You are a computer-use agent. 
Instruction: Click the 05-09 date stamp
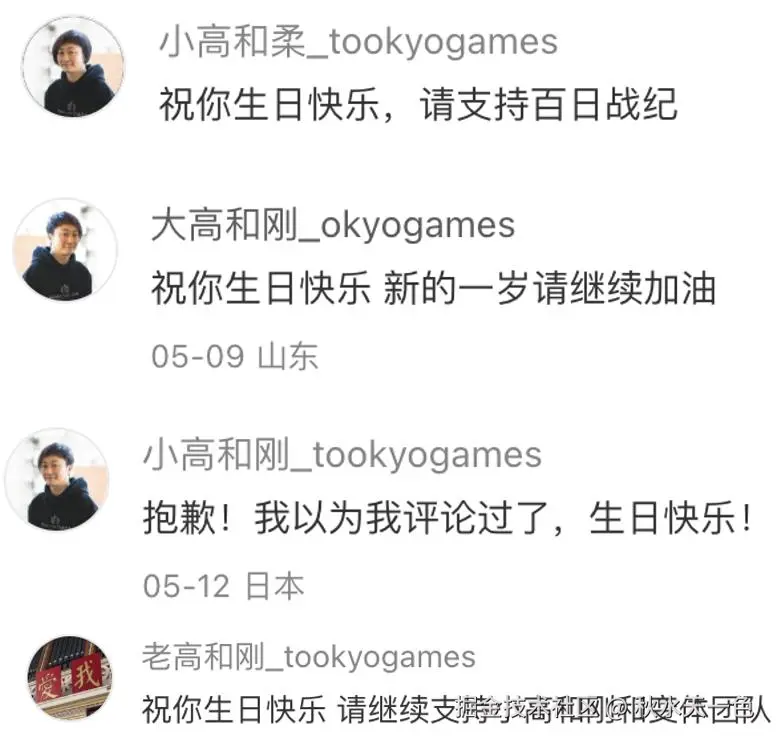click(x=198, y=356)
